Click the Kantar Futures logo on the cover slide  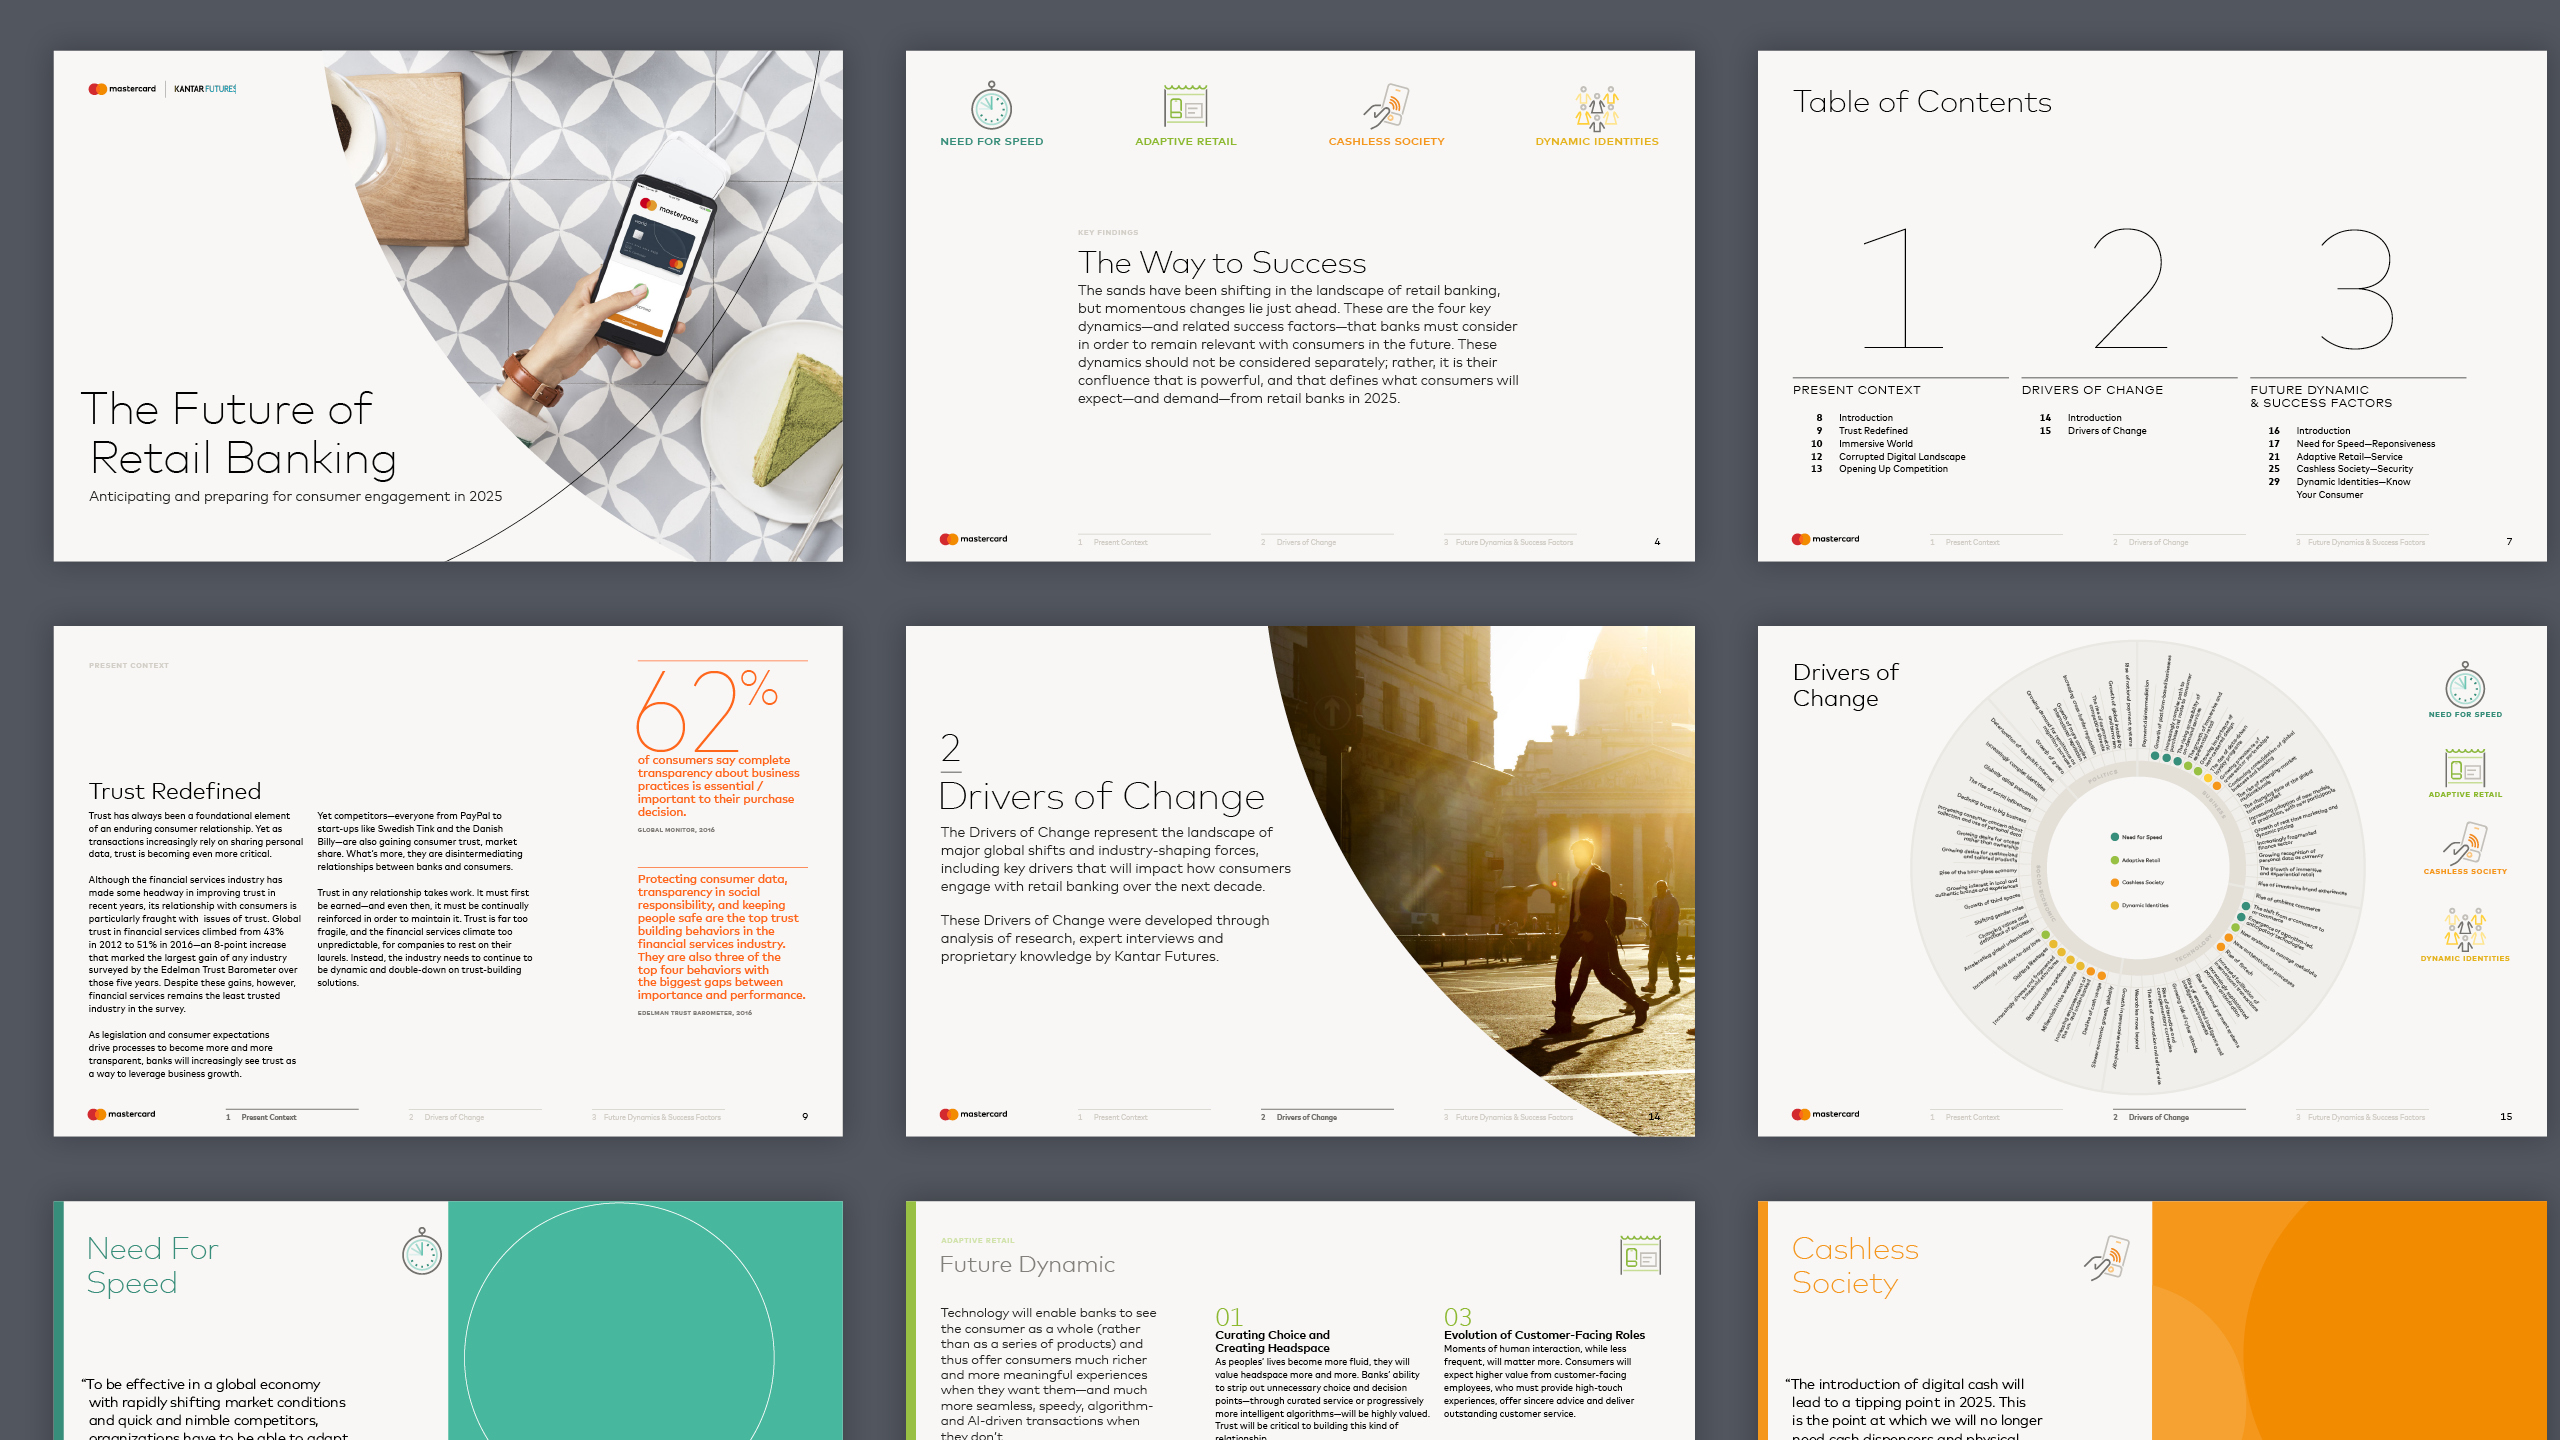pos(205,89)
